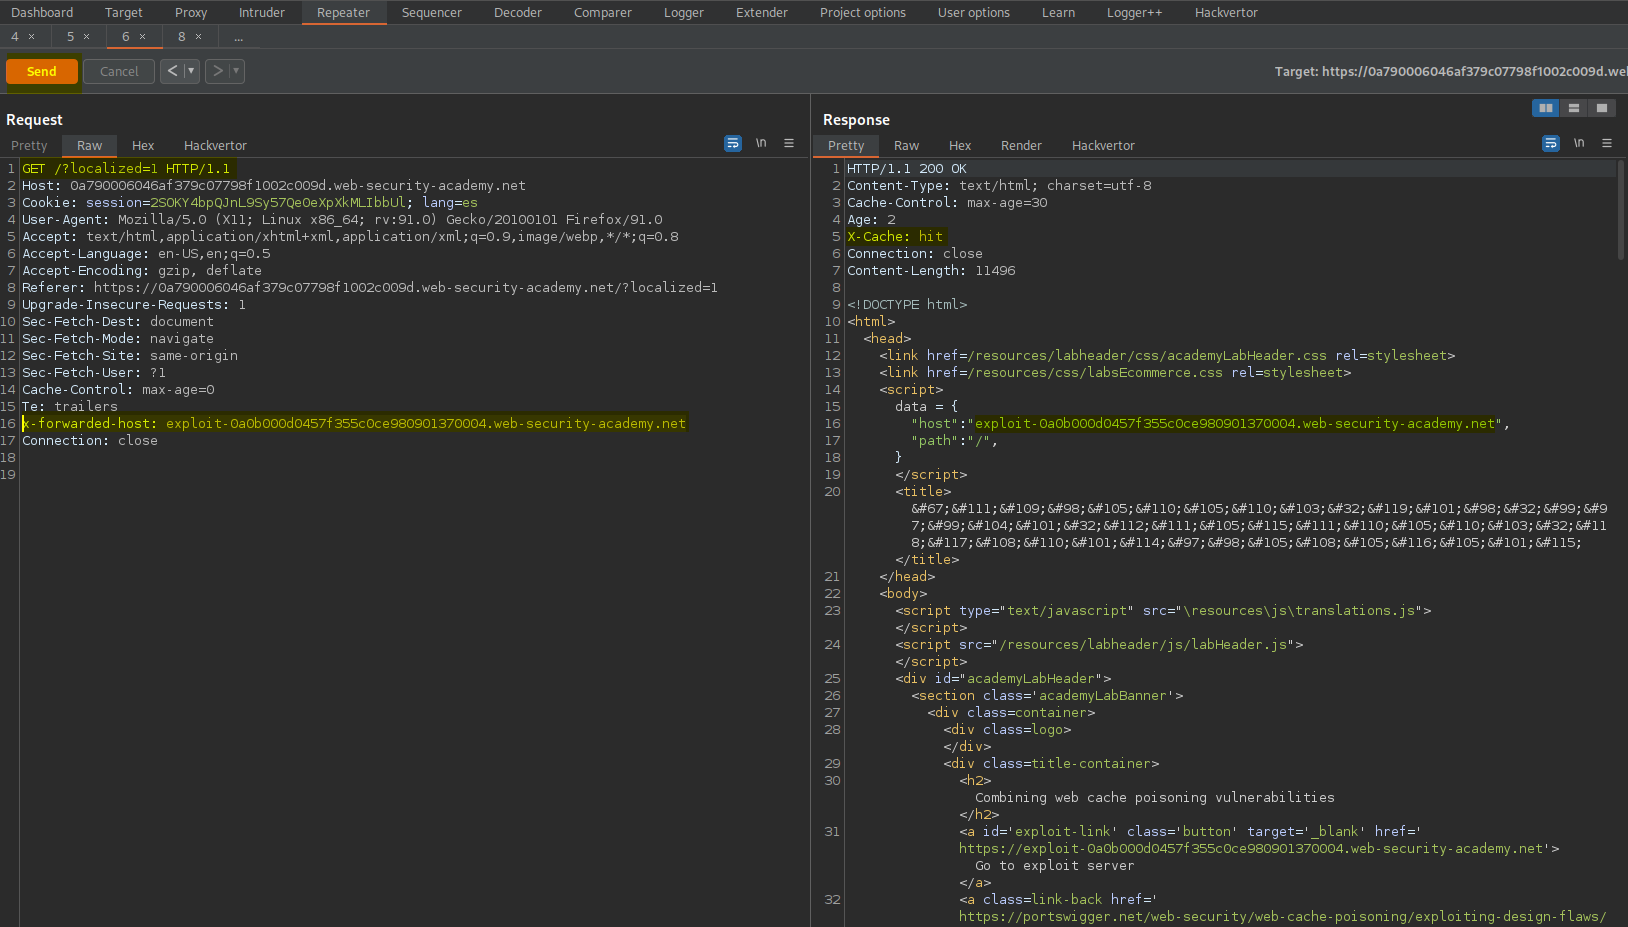
Task: Open the forward history dropdown arrow
Action: tap(236, 71)
